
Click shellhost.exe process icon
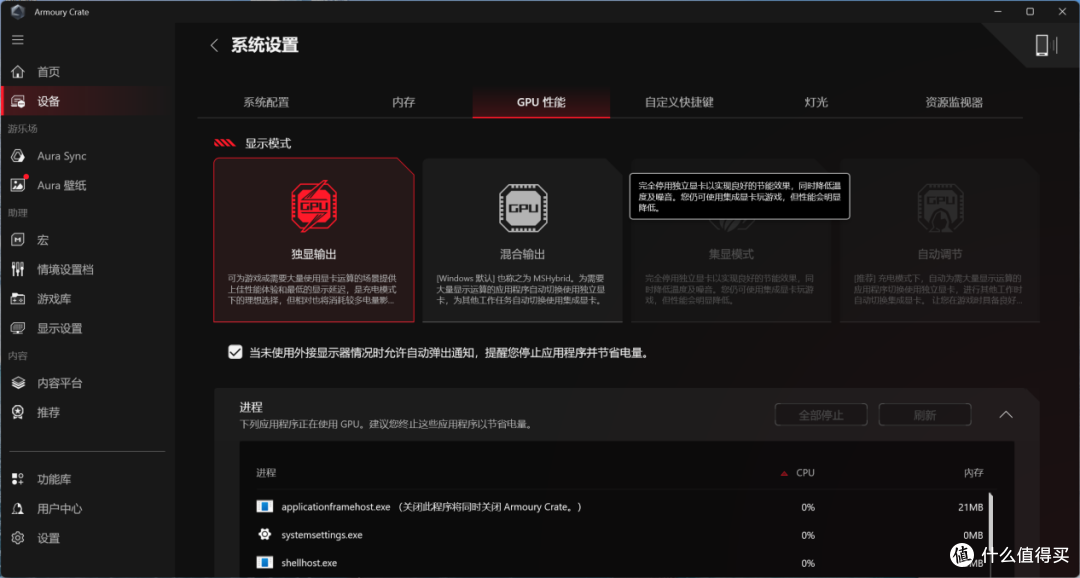pos(264,563)
